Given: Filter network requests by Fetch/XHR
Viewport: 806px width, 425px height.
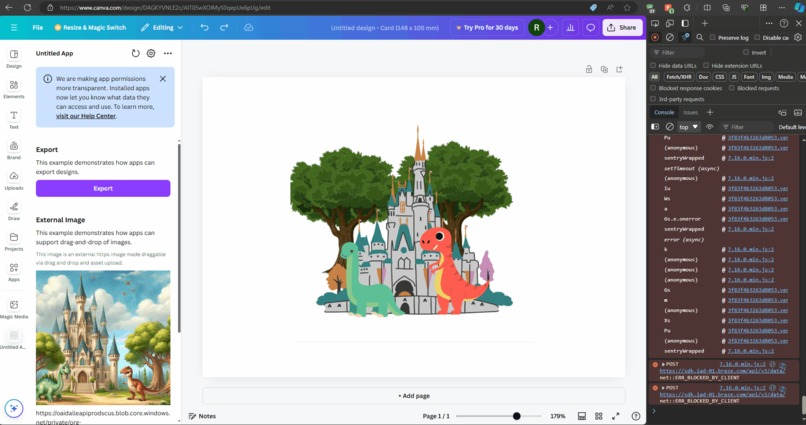Looking at the screenshot, I should click(679, 77).
